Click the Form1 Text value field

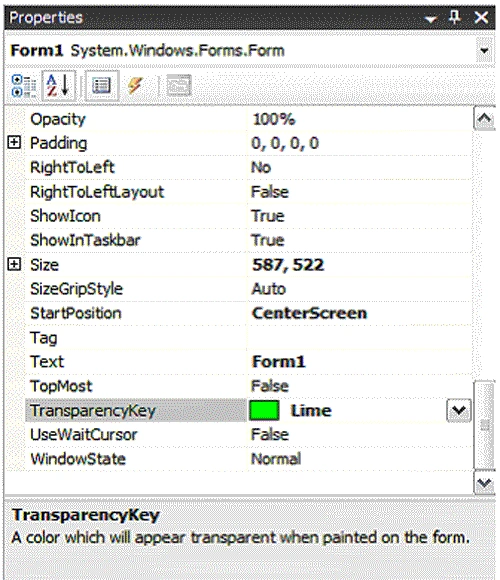[359, 362]
